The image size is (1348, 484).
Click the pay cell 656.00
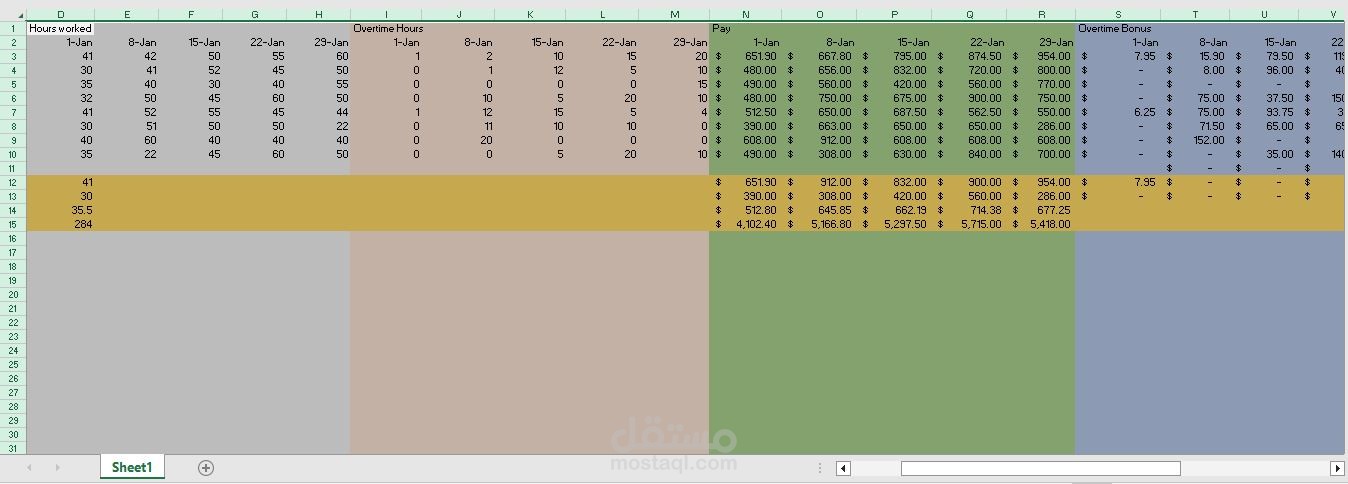click(820, 70)
